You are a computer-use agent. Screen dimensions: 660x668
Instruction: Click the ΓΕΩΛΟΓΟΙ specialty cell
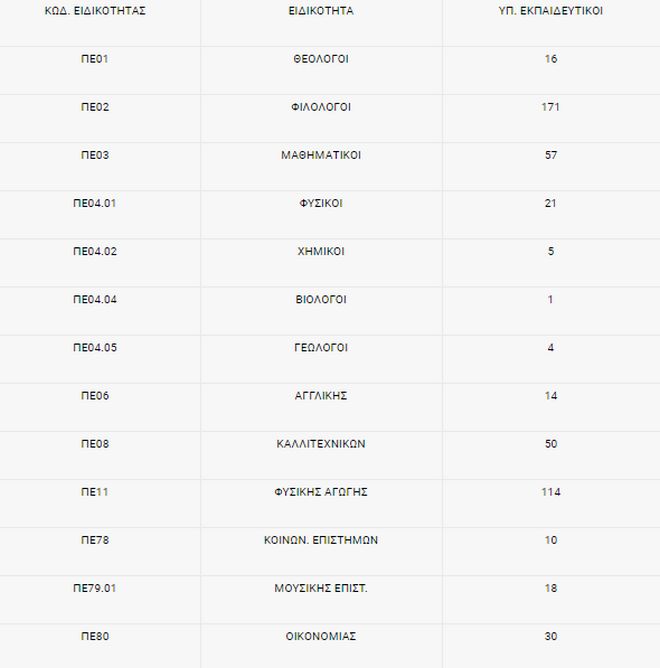pyautogui.click(x=321, y=348)
